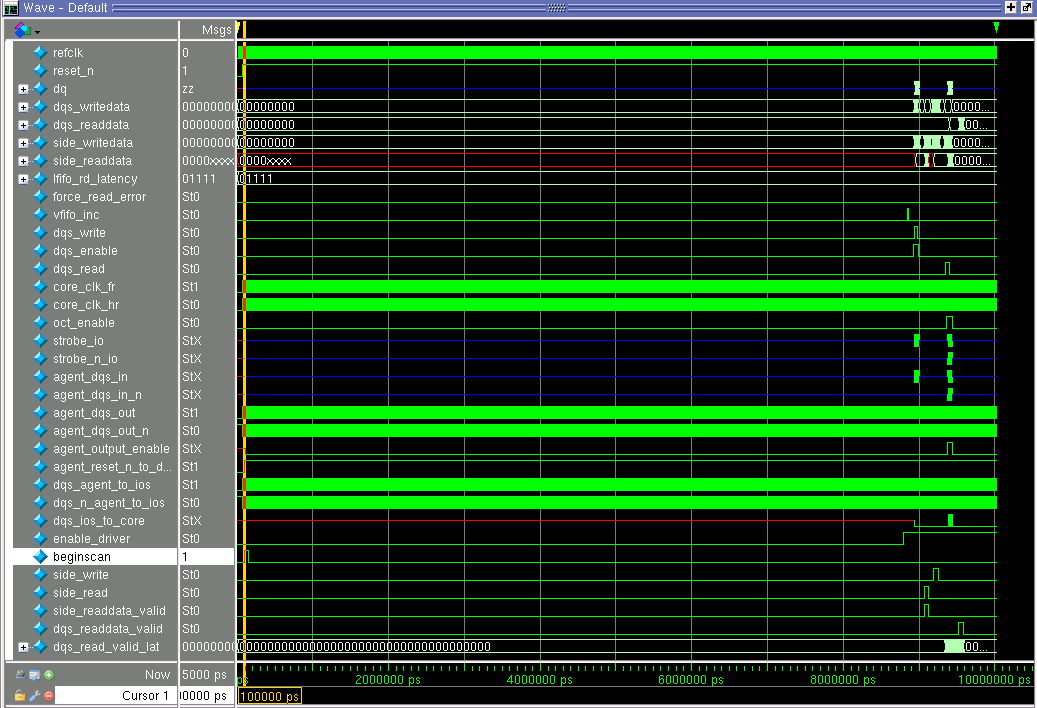1037x708 pixels.
Task: Expand the dqs_writedata bus
Action: click(x=23, y=107)
